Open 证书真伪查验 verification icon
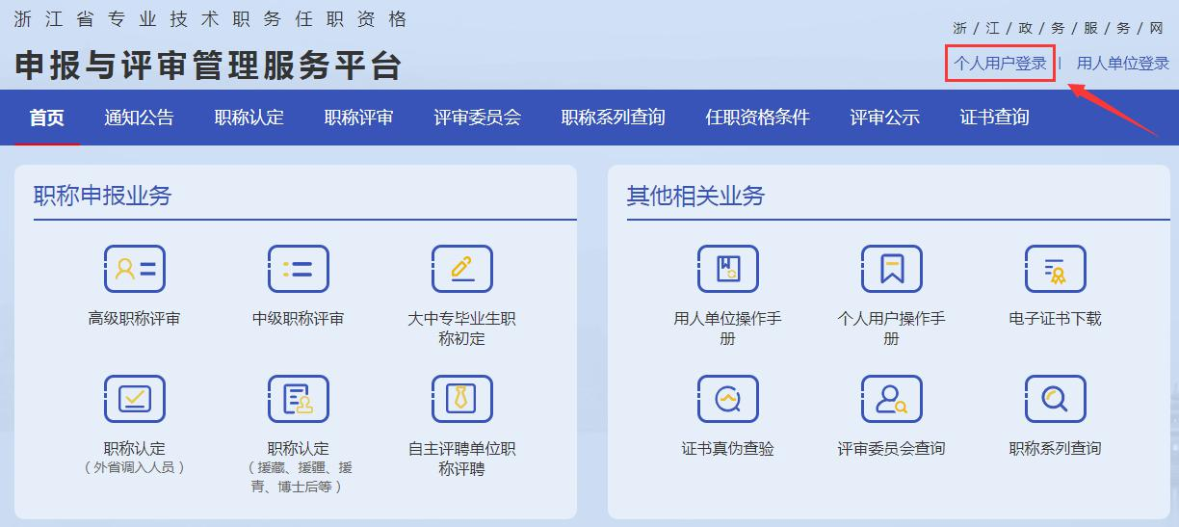The image size is (1179, 527). pos(727,399)
